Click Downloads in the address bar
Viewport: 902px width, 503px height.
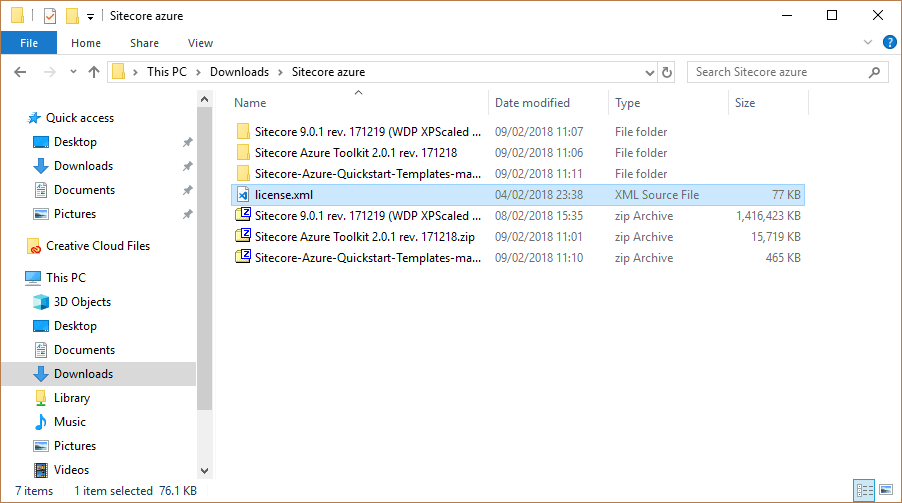click(x=239, y=72)
